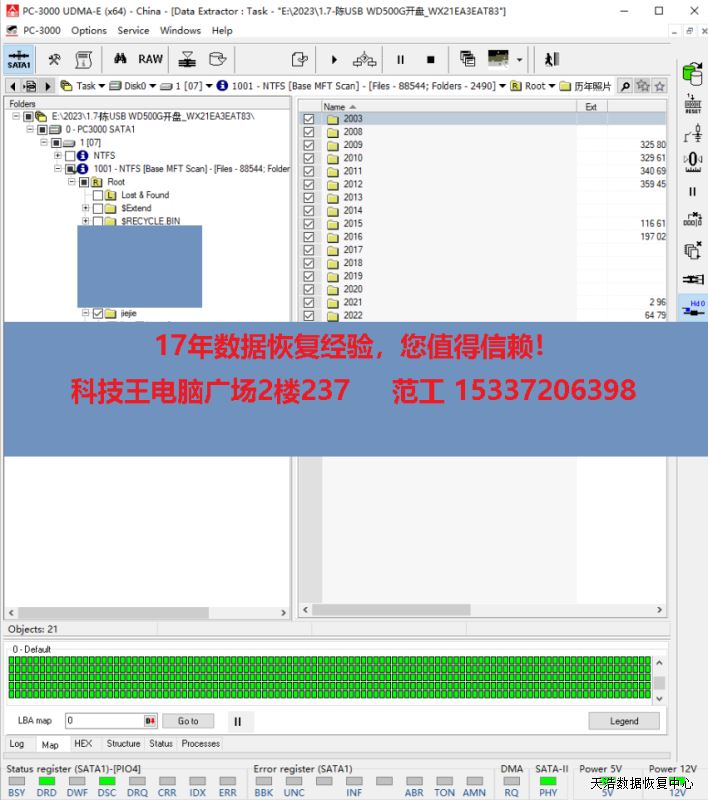708x800 pixels.
Task: Check the Lost & Found folder checkbox
Action: tap(98, 195)
